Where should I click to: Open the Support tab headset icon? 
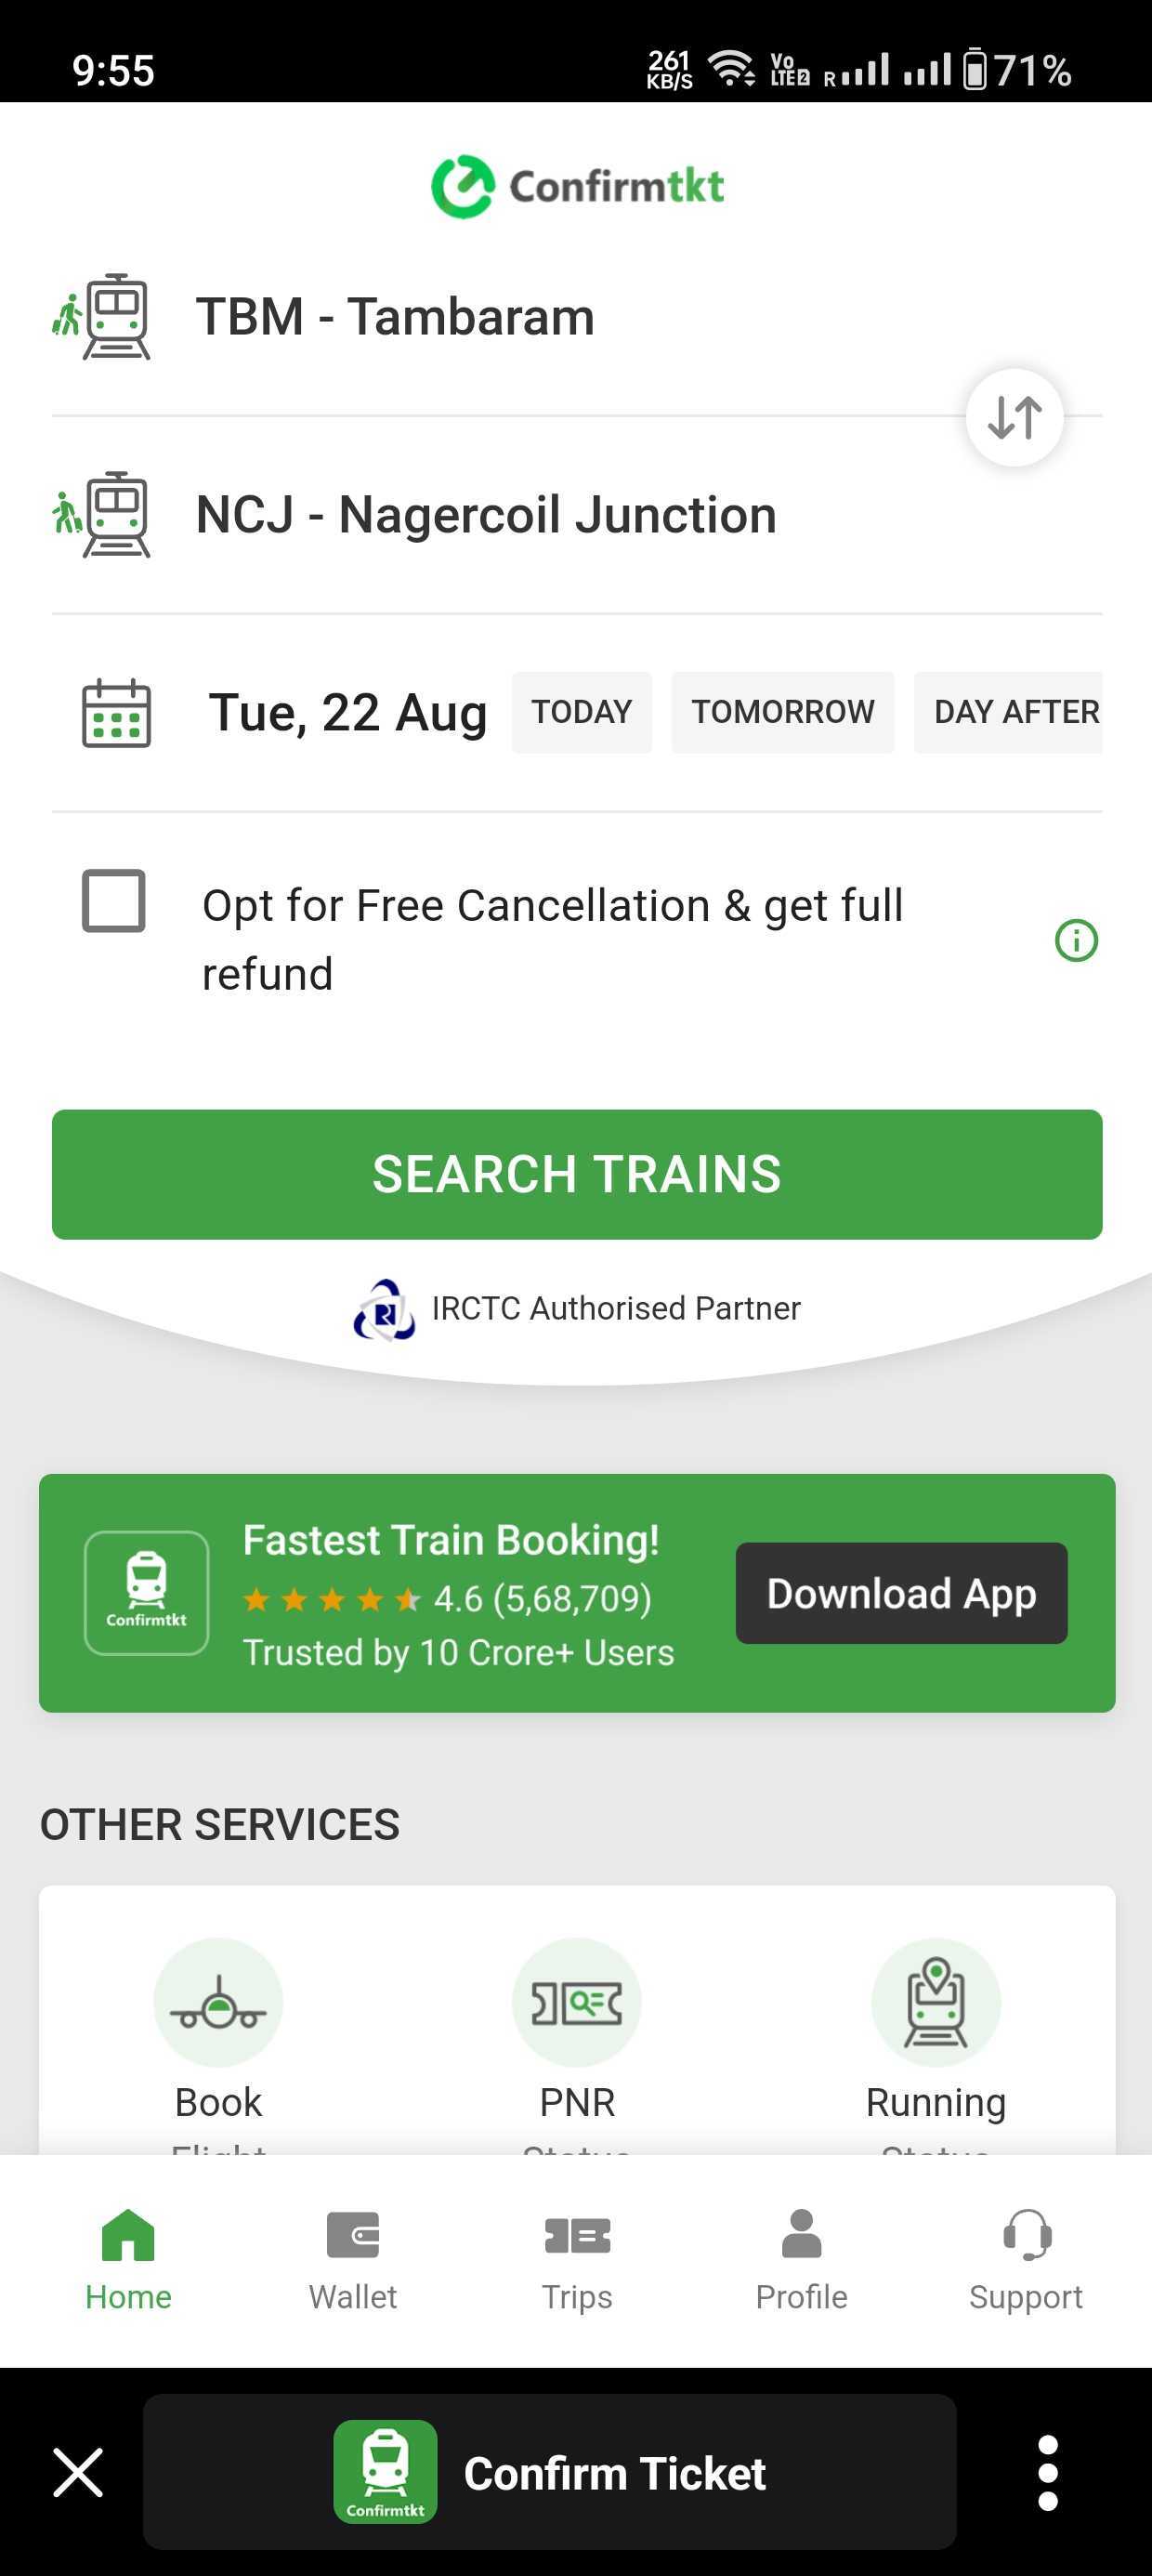[x=1026, y=2235]
